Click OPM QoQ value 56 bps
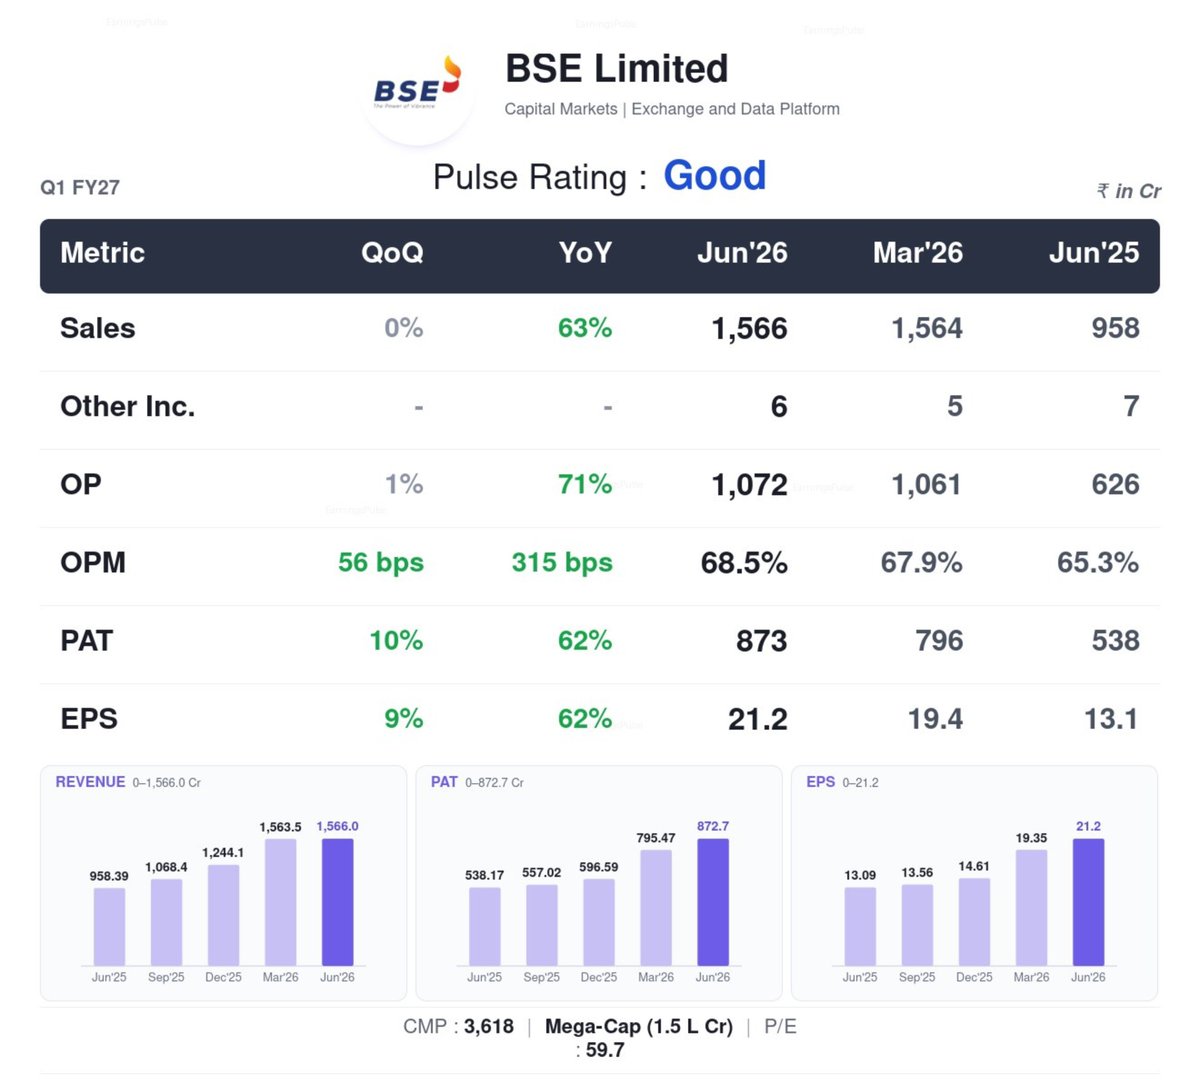1200x1080 pixels. click(x=381, y=562)
